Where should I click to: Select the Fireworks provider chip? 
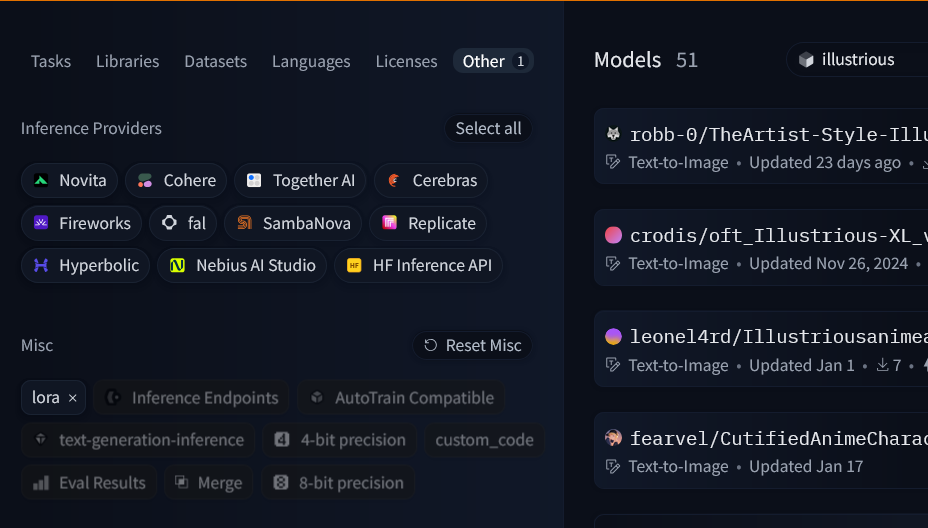[82, 223]
